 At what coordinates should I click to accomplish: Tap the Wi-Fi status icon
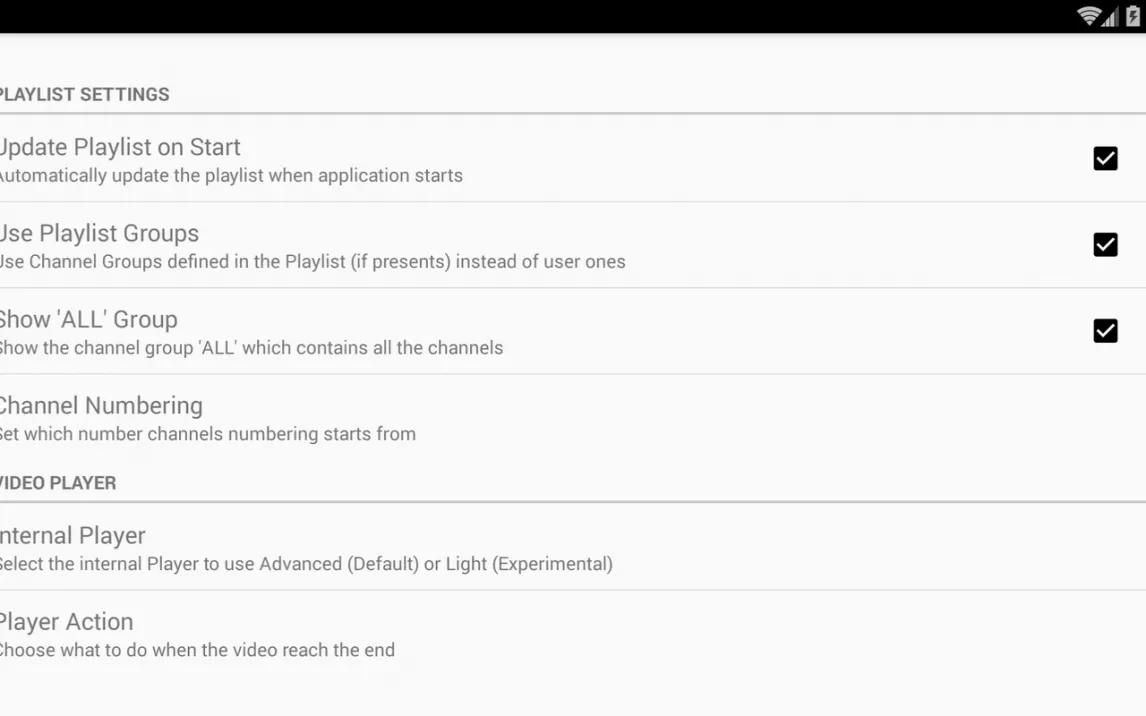point(1089,16)
